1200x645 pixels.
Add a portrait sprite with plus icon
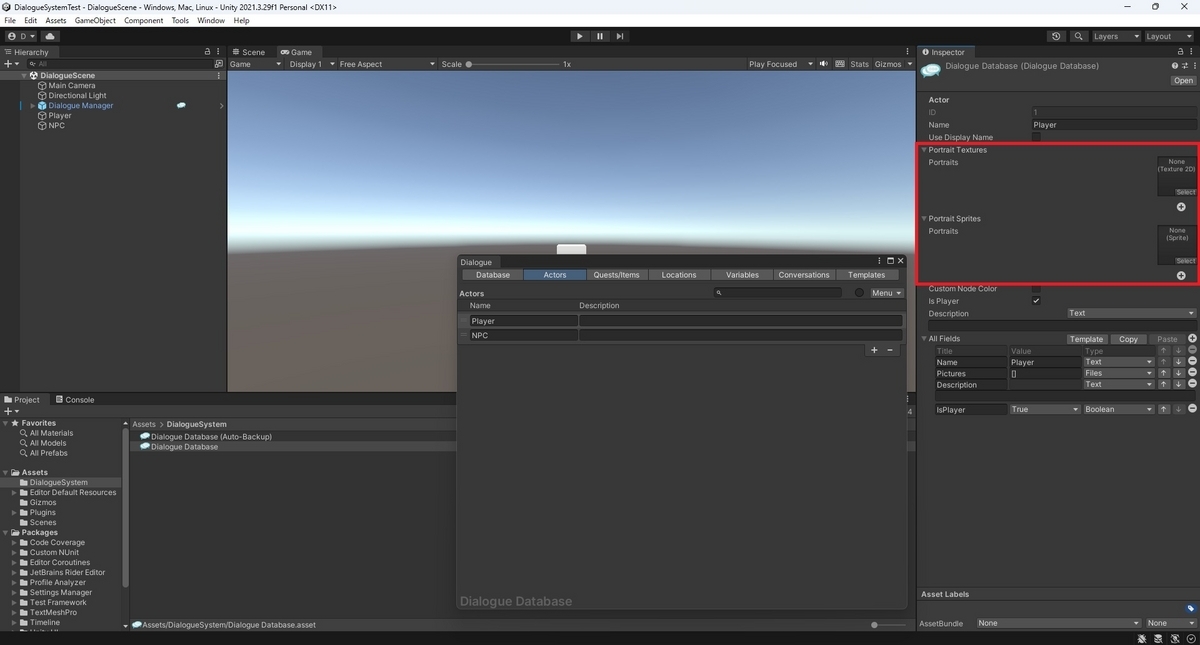(x=1181, y=276)
